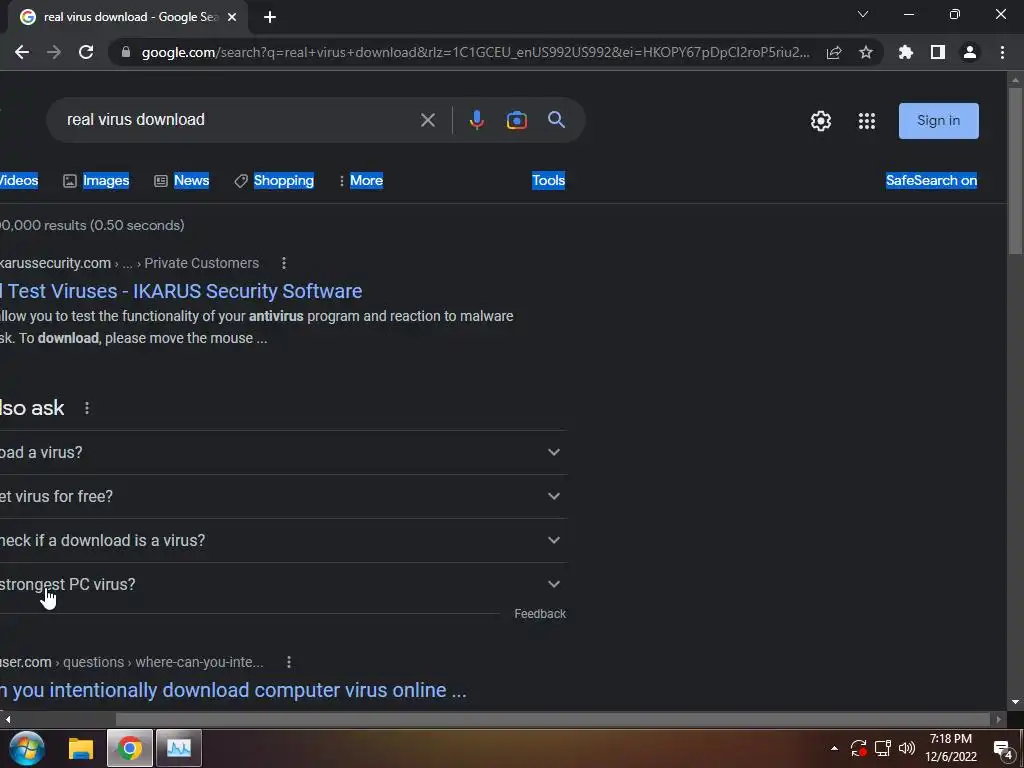Open Google quick settings gear

tap(821, 121)
